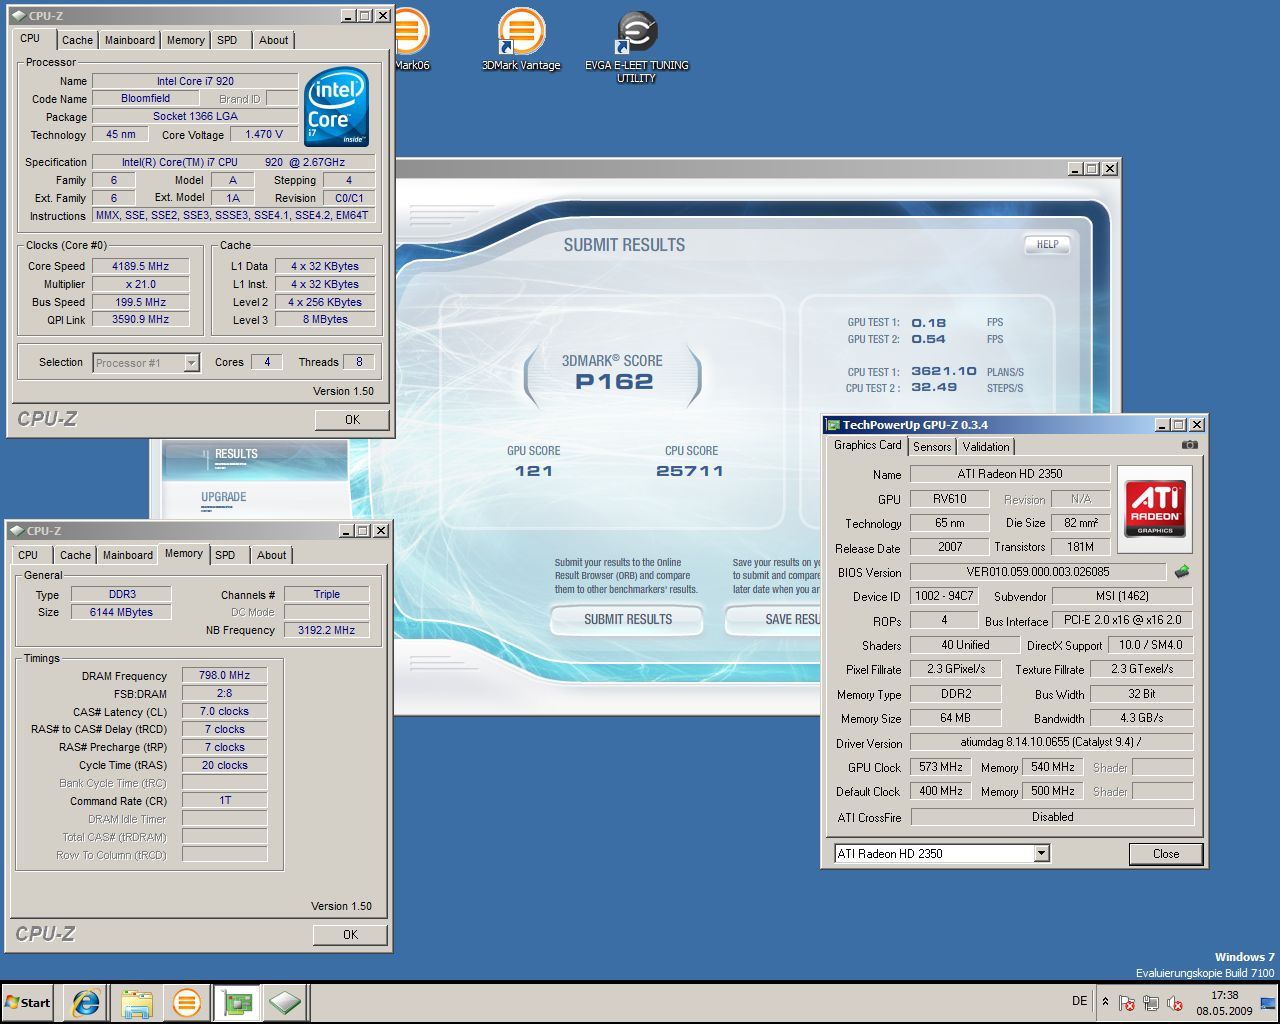Open the About tab in the bottom CPU-Z window

coord(272,555)
